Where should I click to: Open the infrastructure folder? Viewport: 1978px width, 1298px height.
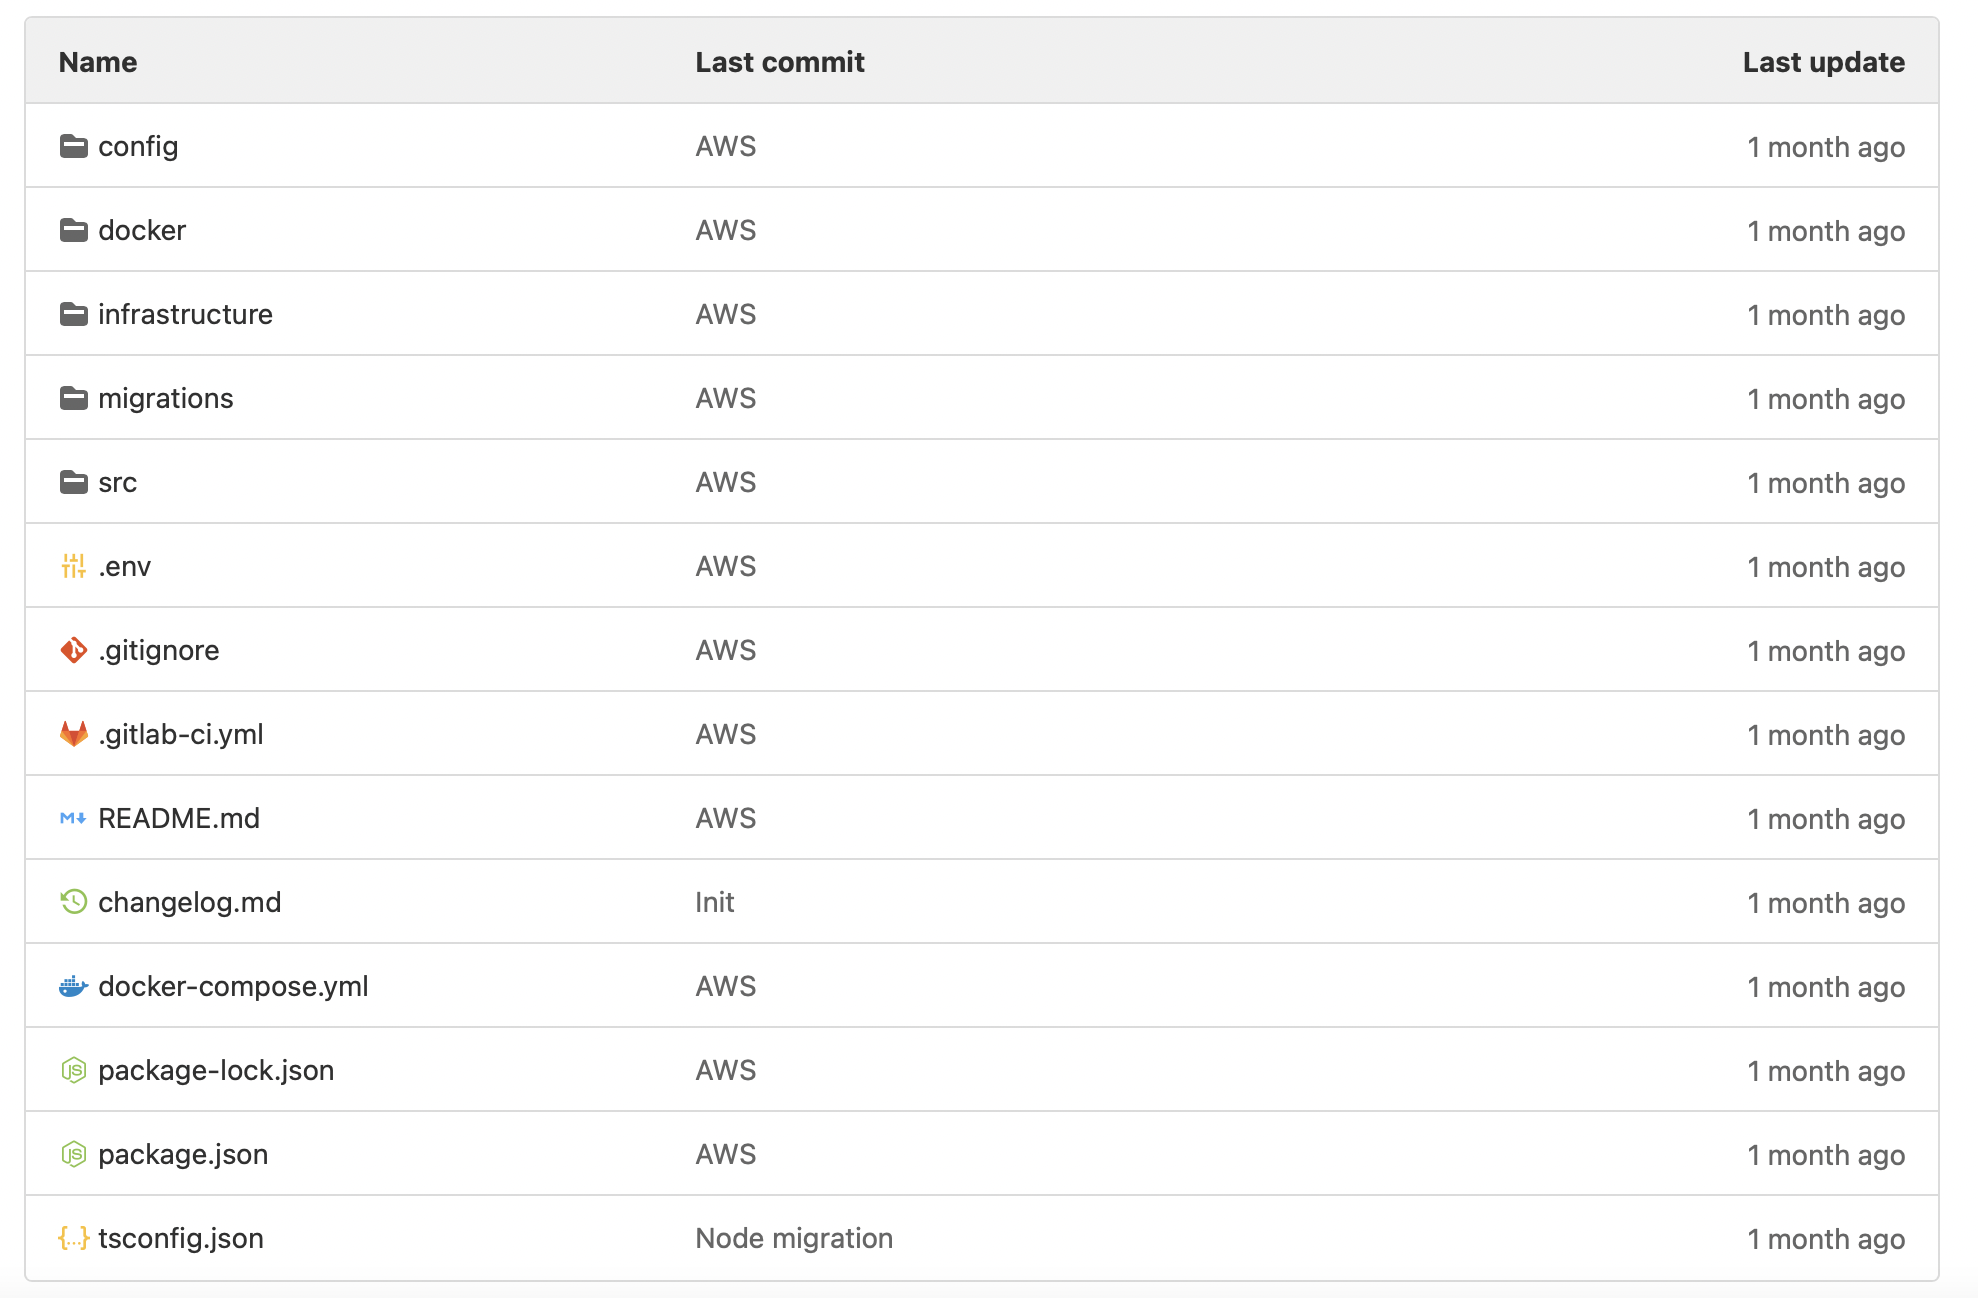point(185,314)
